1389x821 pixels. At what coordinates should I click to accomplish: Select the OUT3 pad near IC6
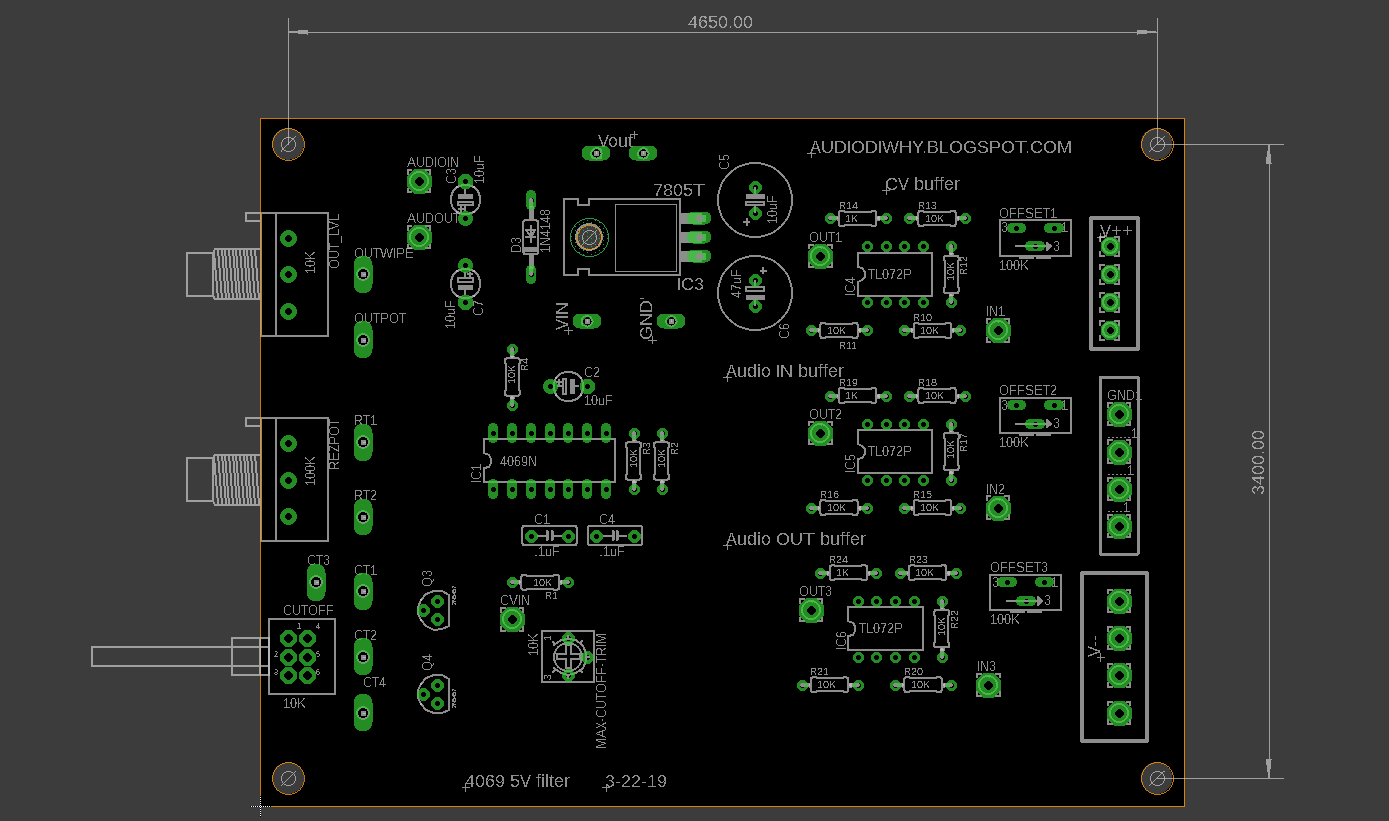(815, 610)
